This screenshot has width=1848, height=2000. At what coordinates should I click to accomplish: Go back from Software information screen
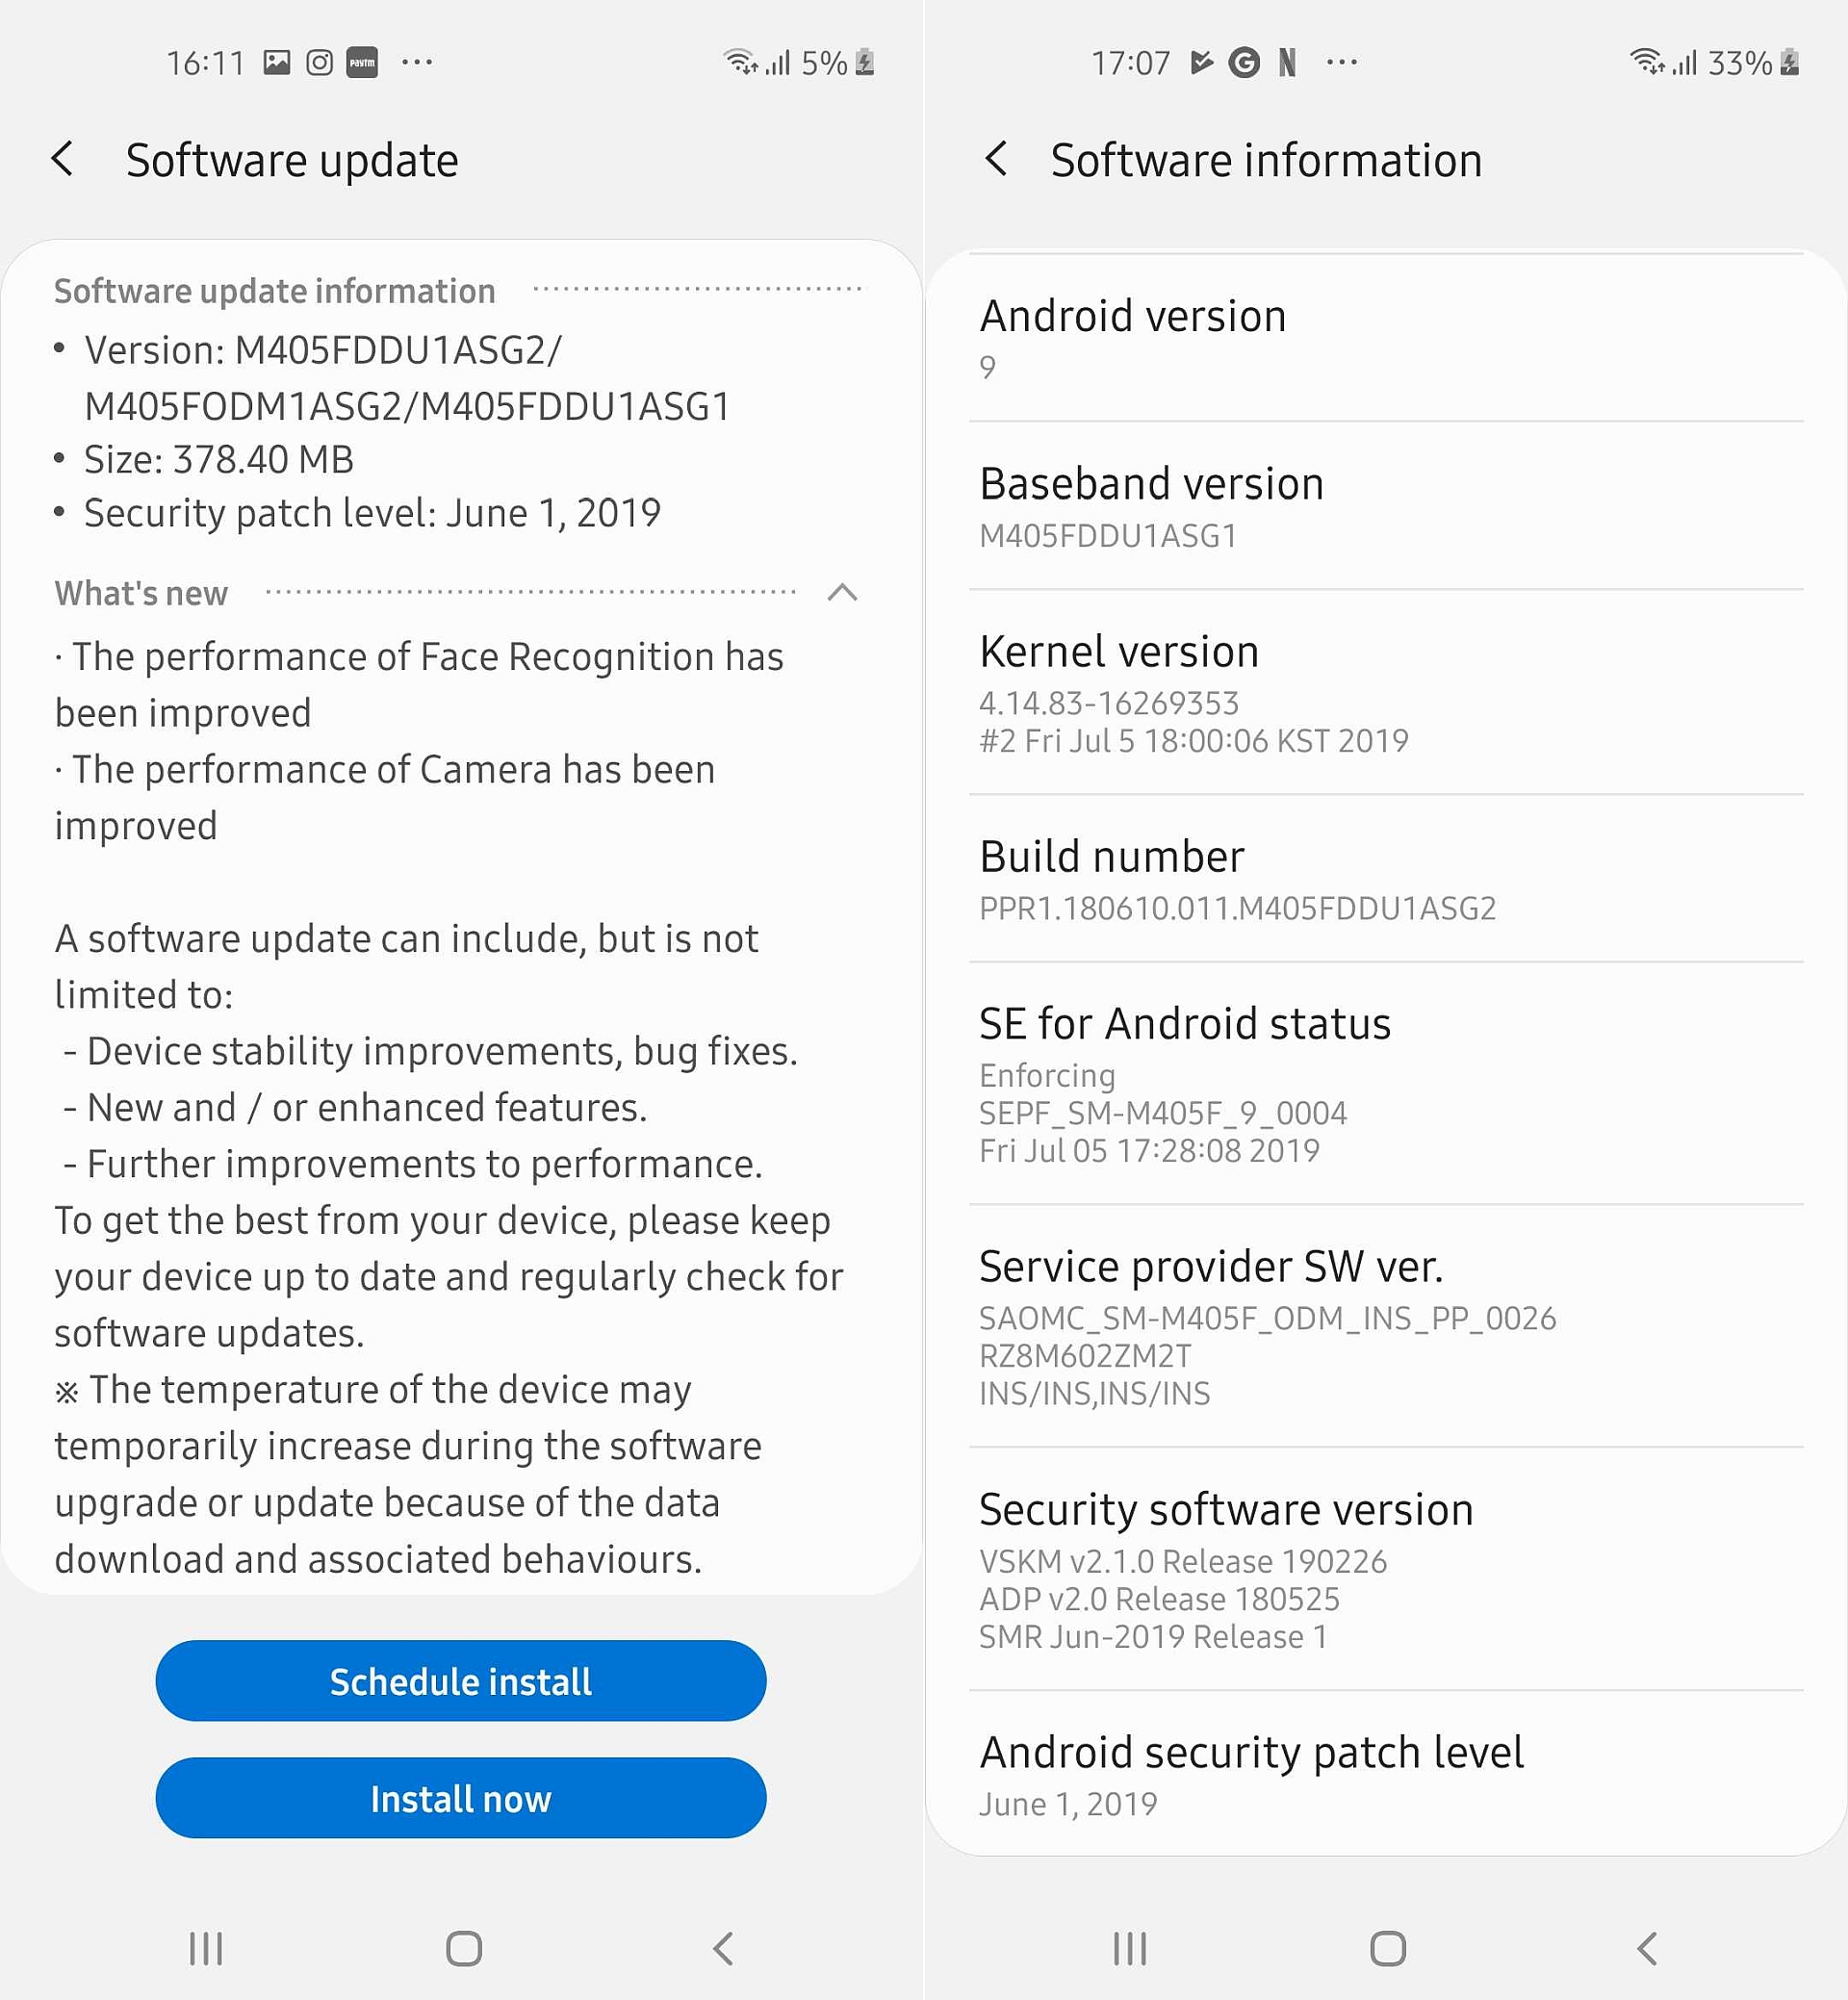click(995, 159)
